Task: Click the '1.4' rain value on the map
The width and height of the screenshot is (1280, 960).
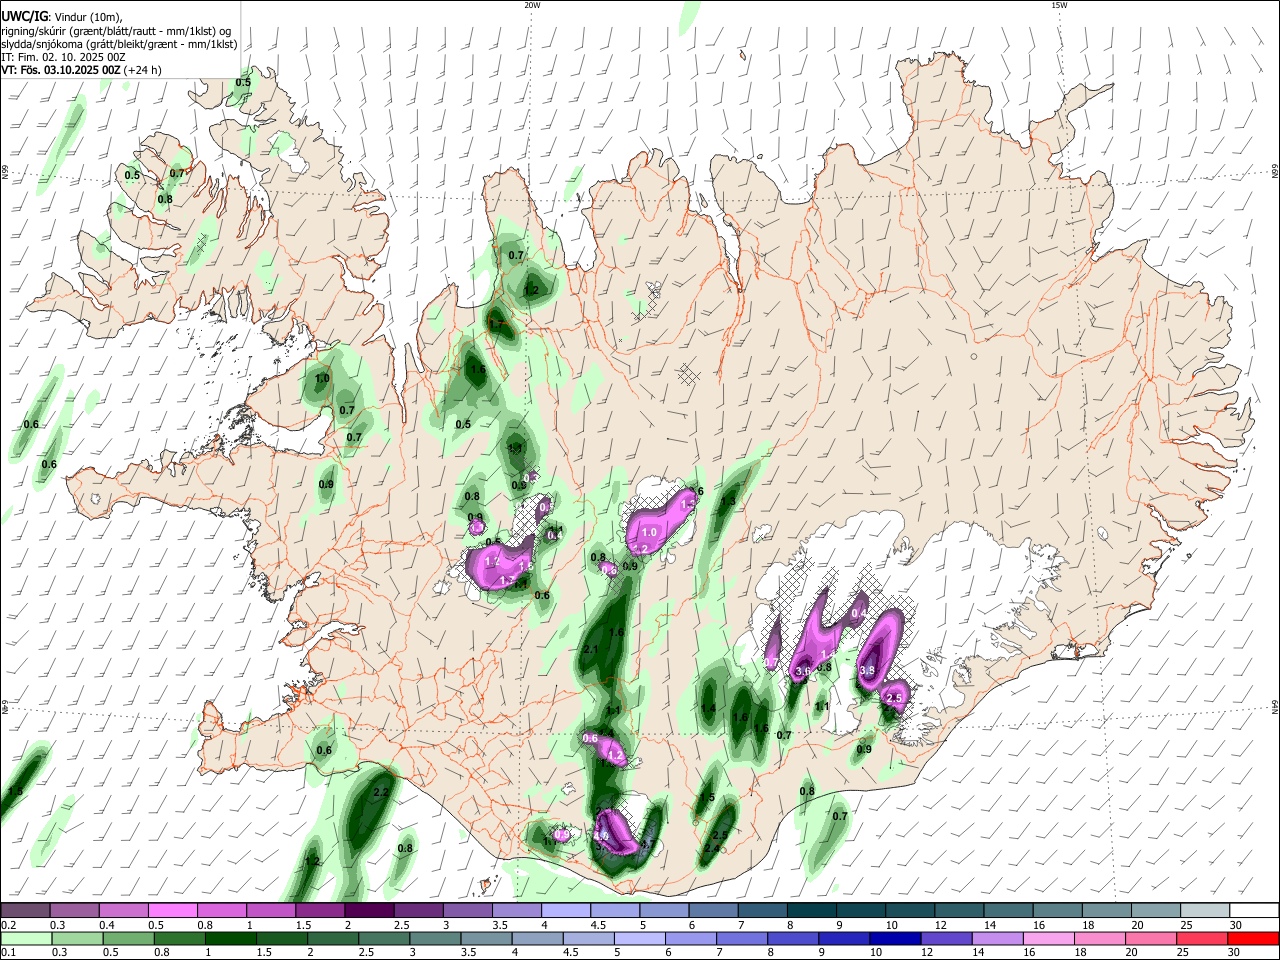Action: (x=708, y=708)
